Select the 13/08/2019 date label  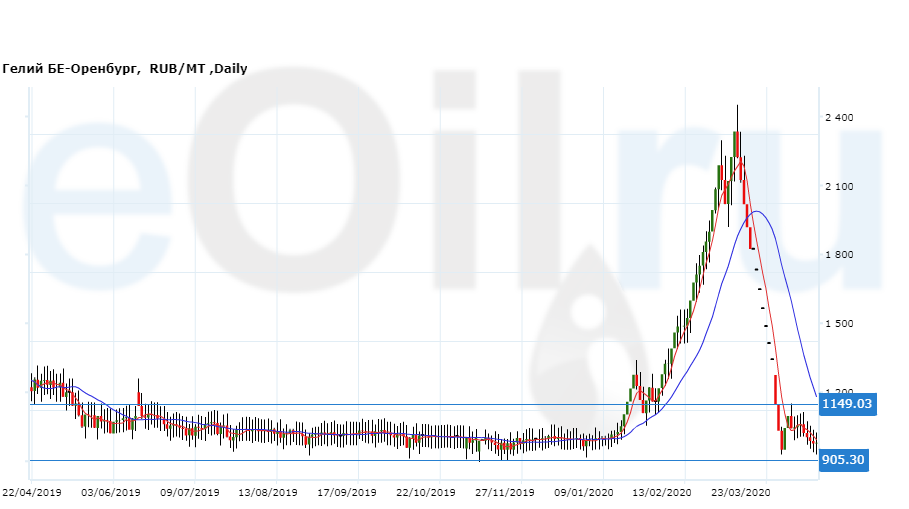point(268,493)
